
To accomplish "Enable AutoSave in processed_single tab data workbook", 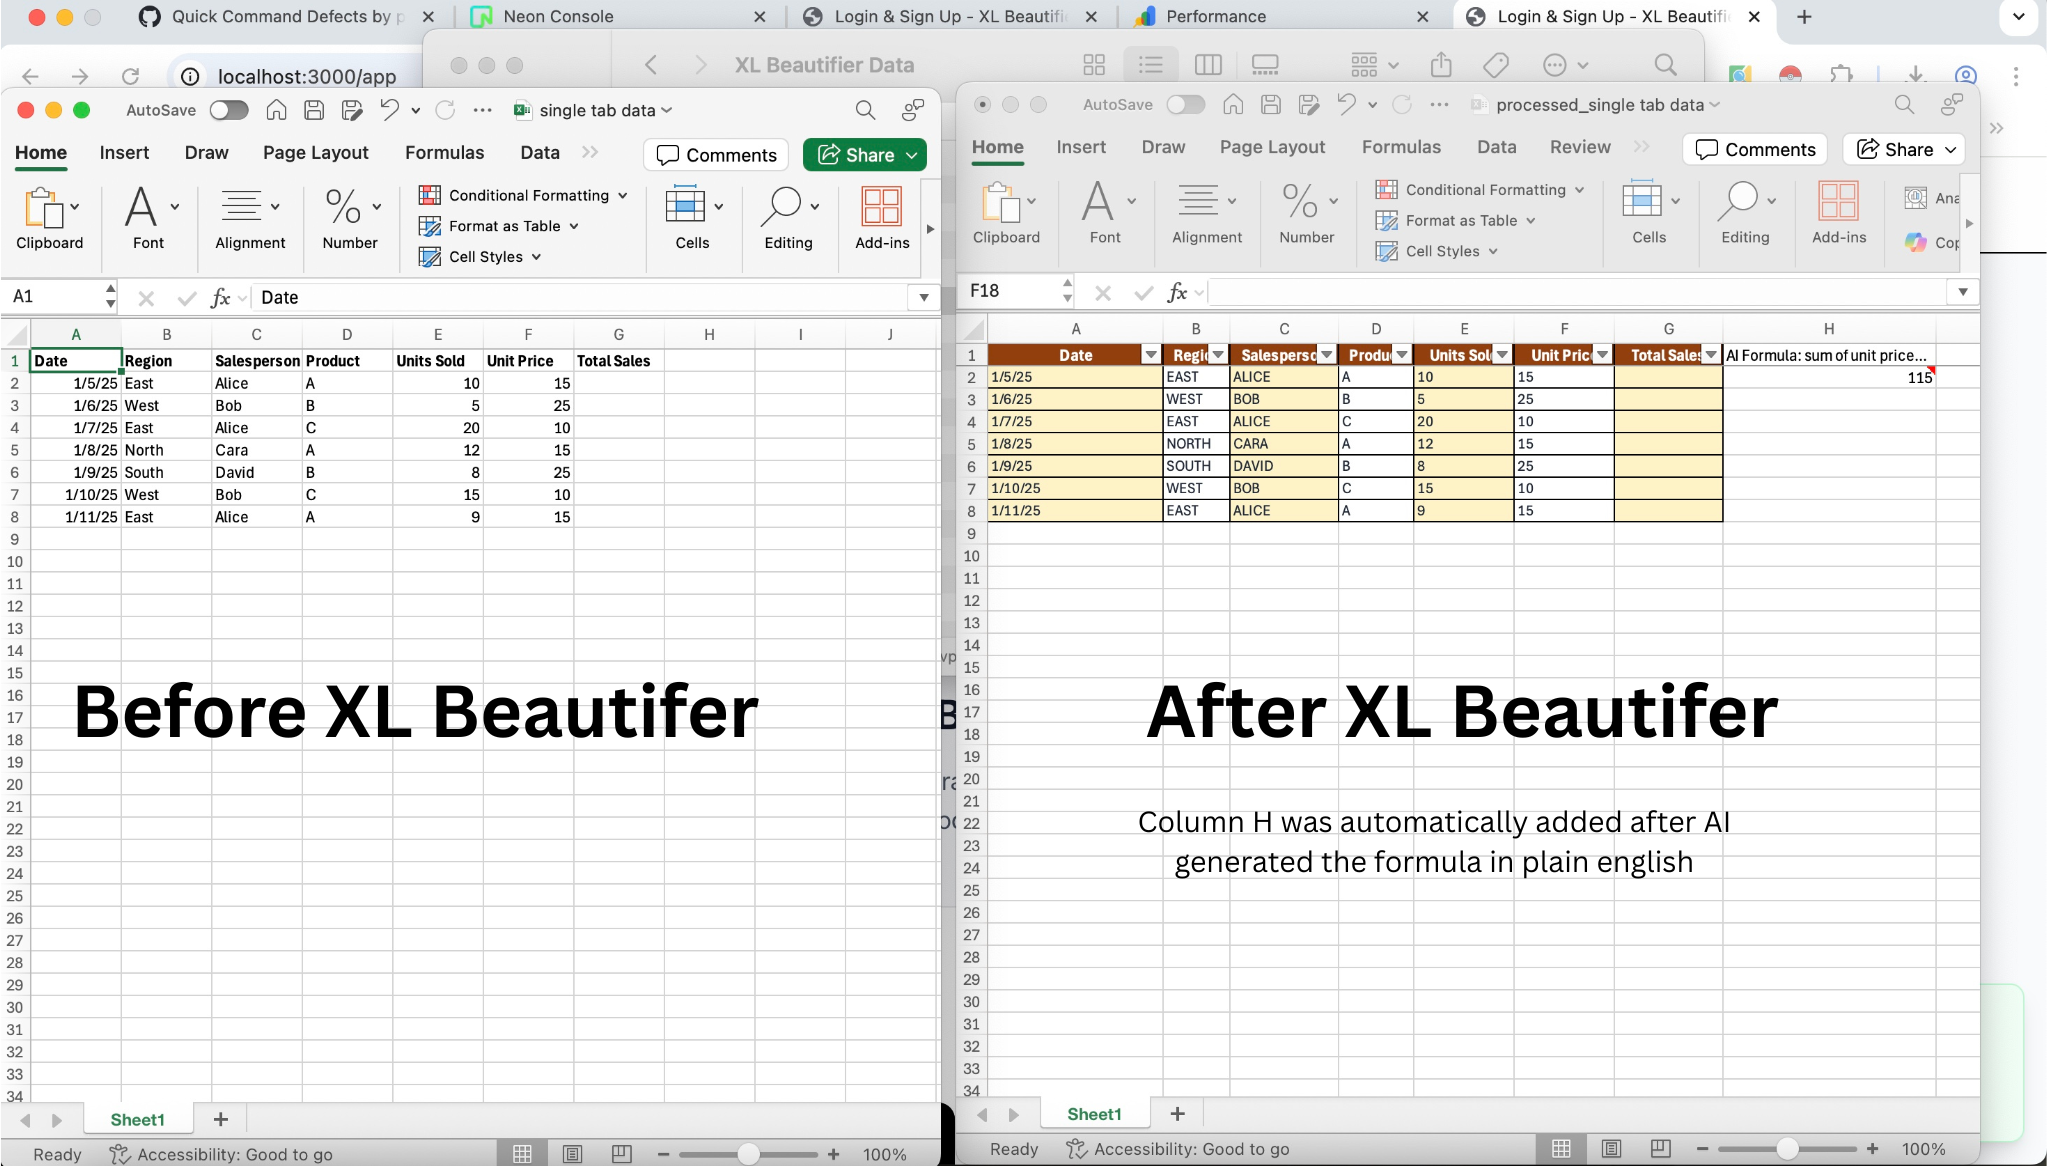I will (1186, 104).
